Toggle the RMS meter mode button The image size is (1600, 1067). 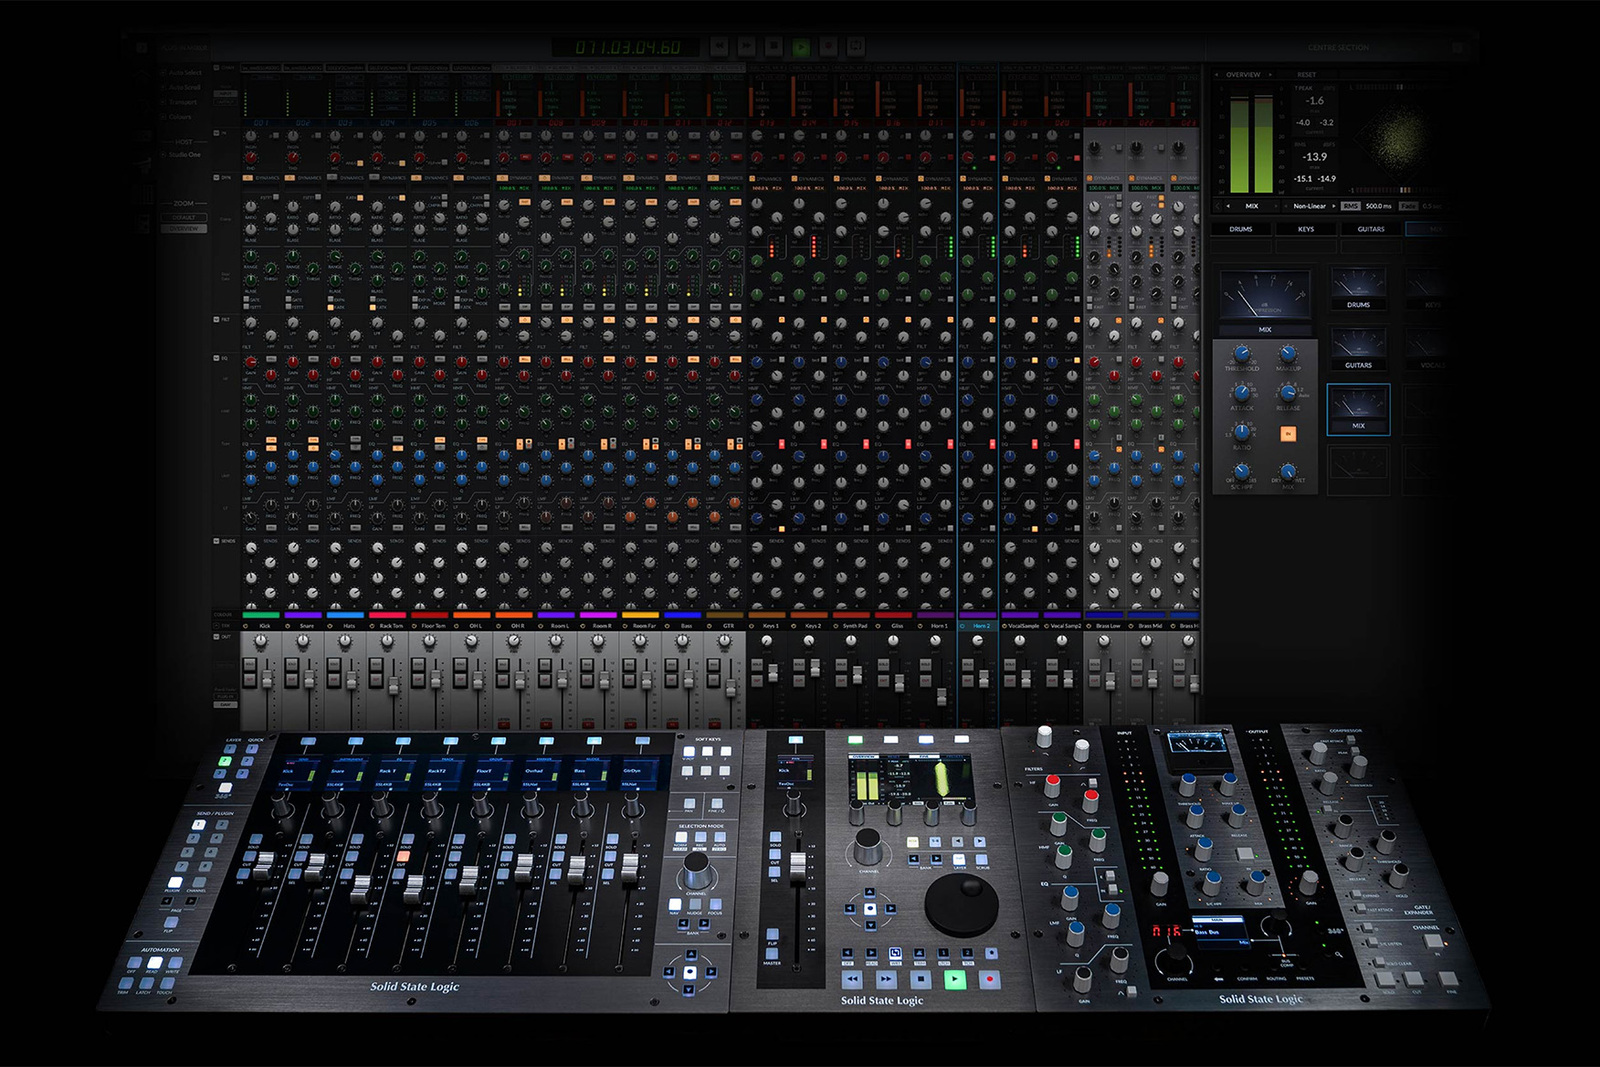click(1351, 206)
